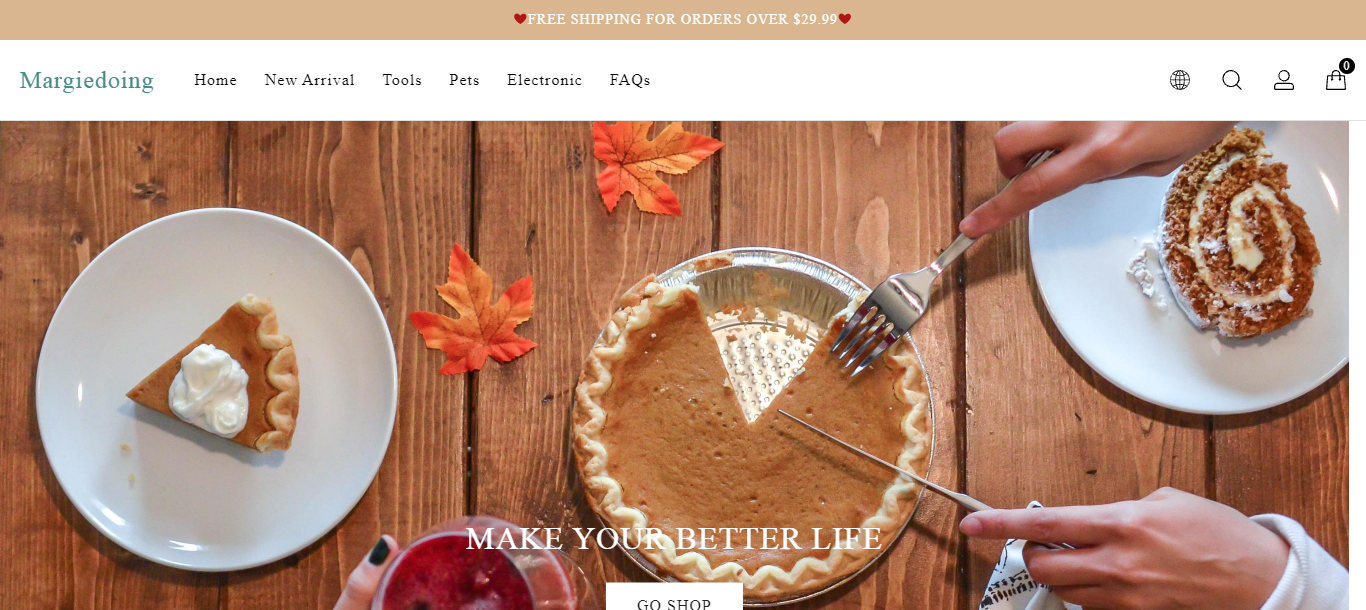Click the free shipping announcement banner

point(683,20)
